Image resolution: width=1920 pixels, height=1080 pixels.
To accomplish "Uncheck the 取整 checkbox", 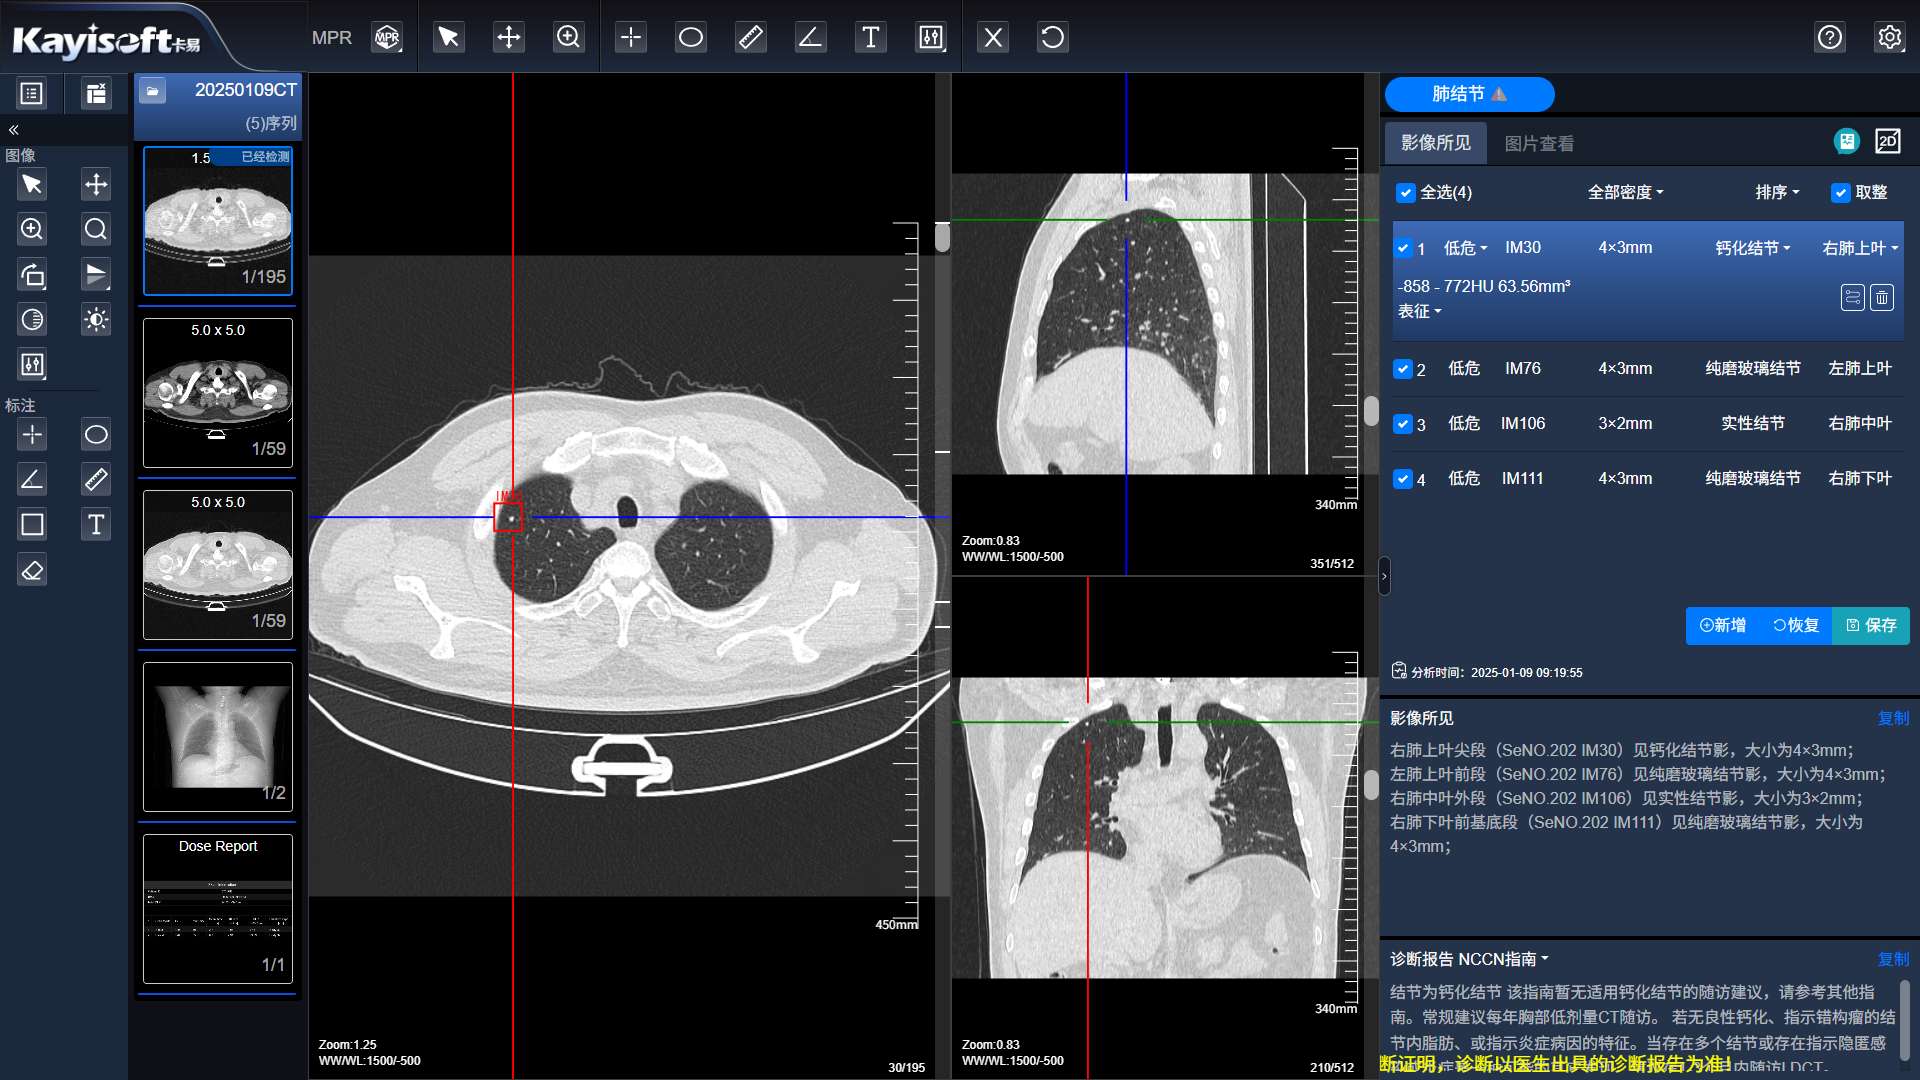I will point(1840,193).
